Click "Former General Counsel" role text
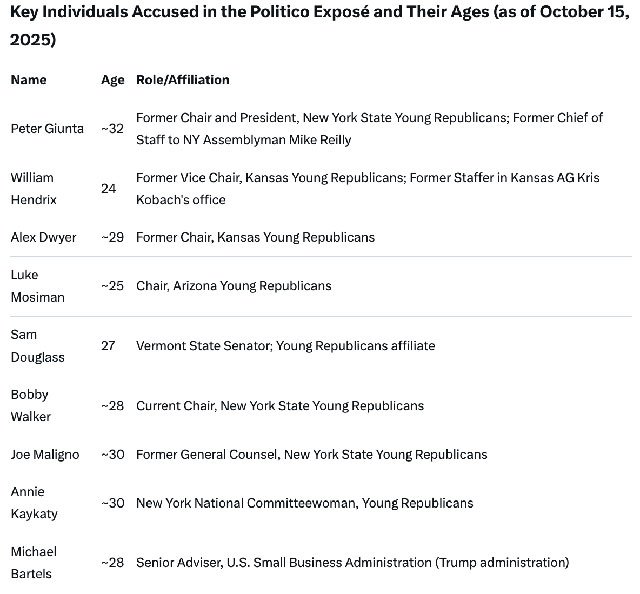640x594 pixels. coord(207,454)
